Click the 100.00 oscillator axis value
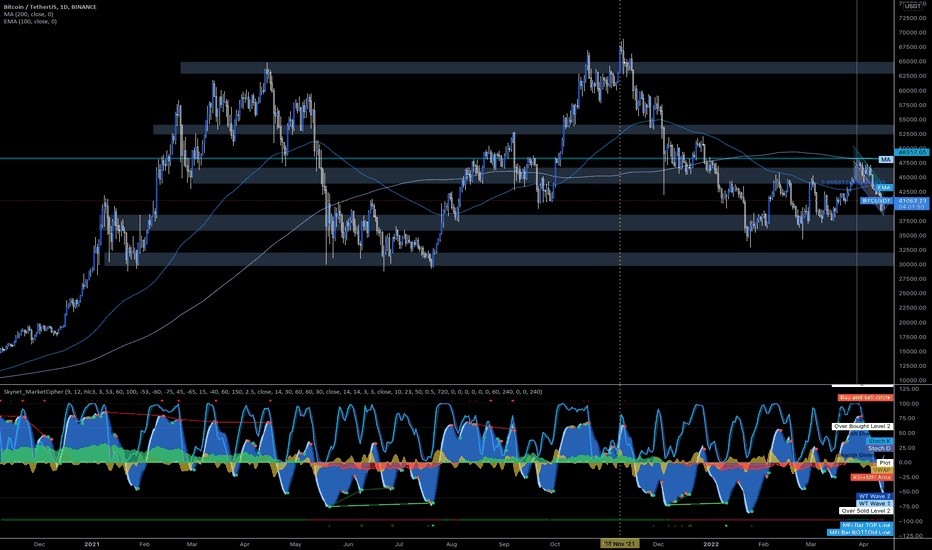 point(911,403)
